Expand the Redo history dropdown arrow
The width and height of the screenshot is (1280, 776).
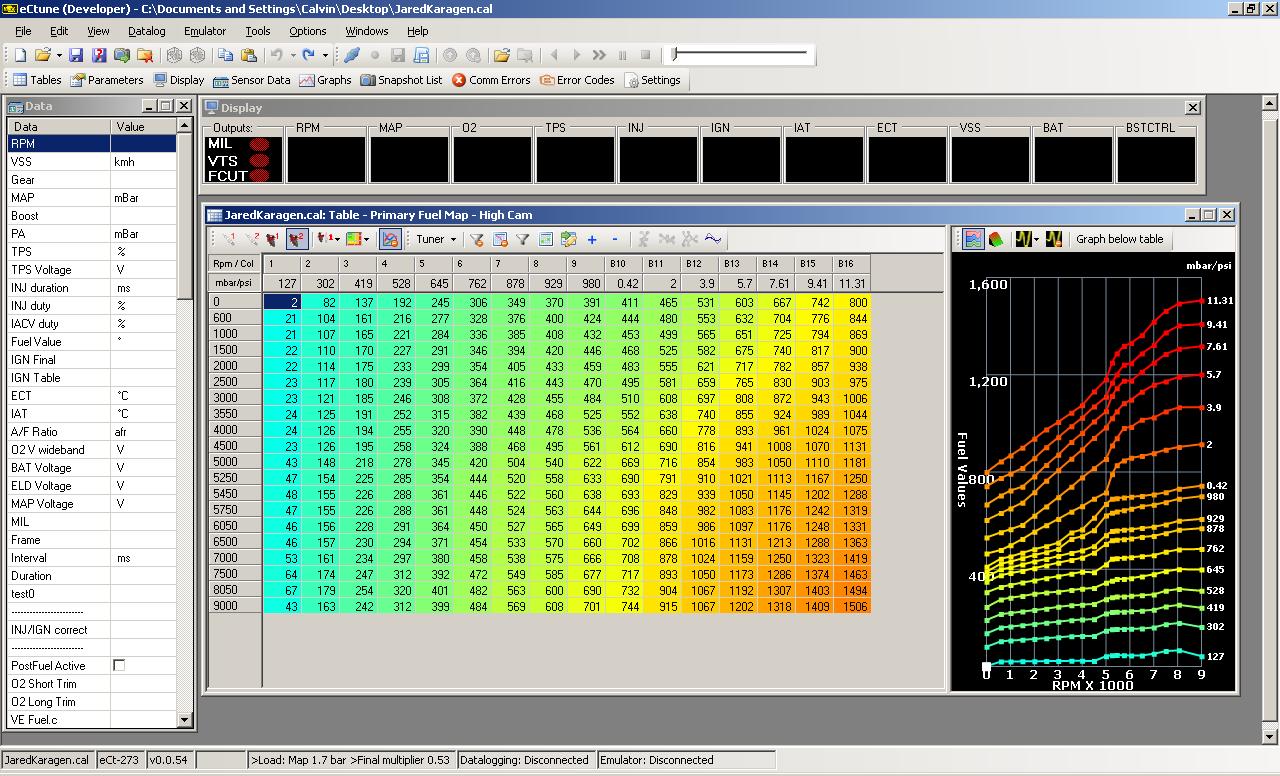[x=324, y=55]
